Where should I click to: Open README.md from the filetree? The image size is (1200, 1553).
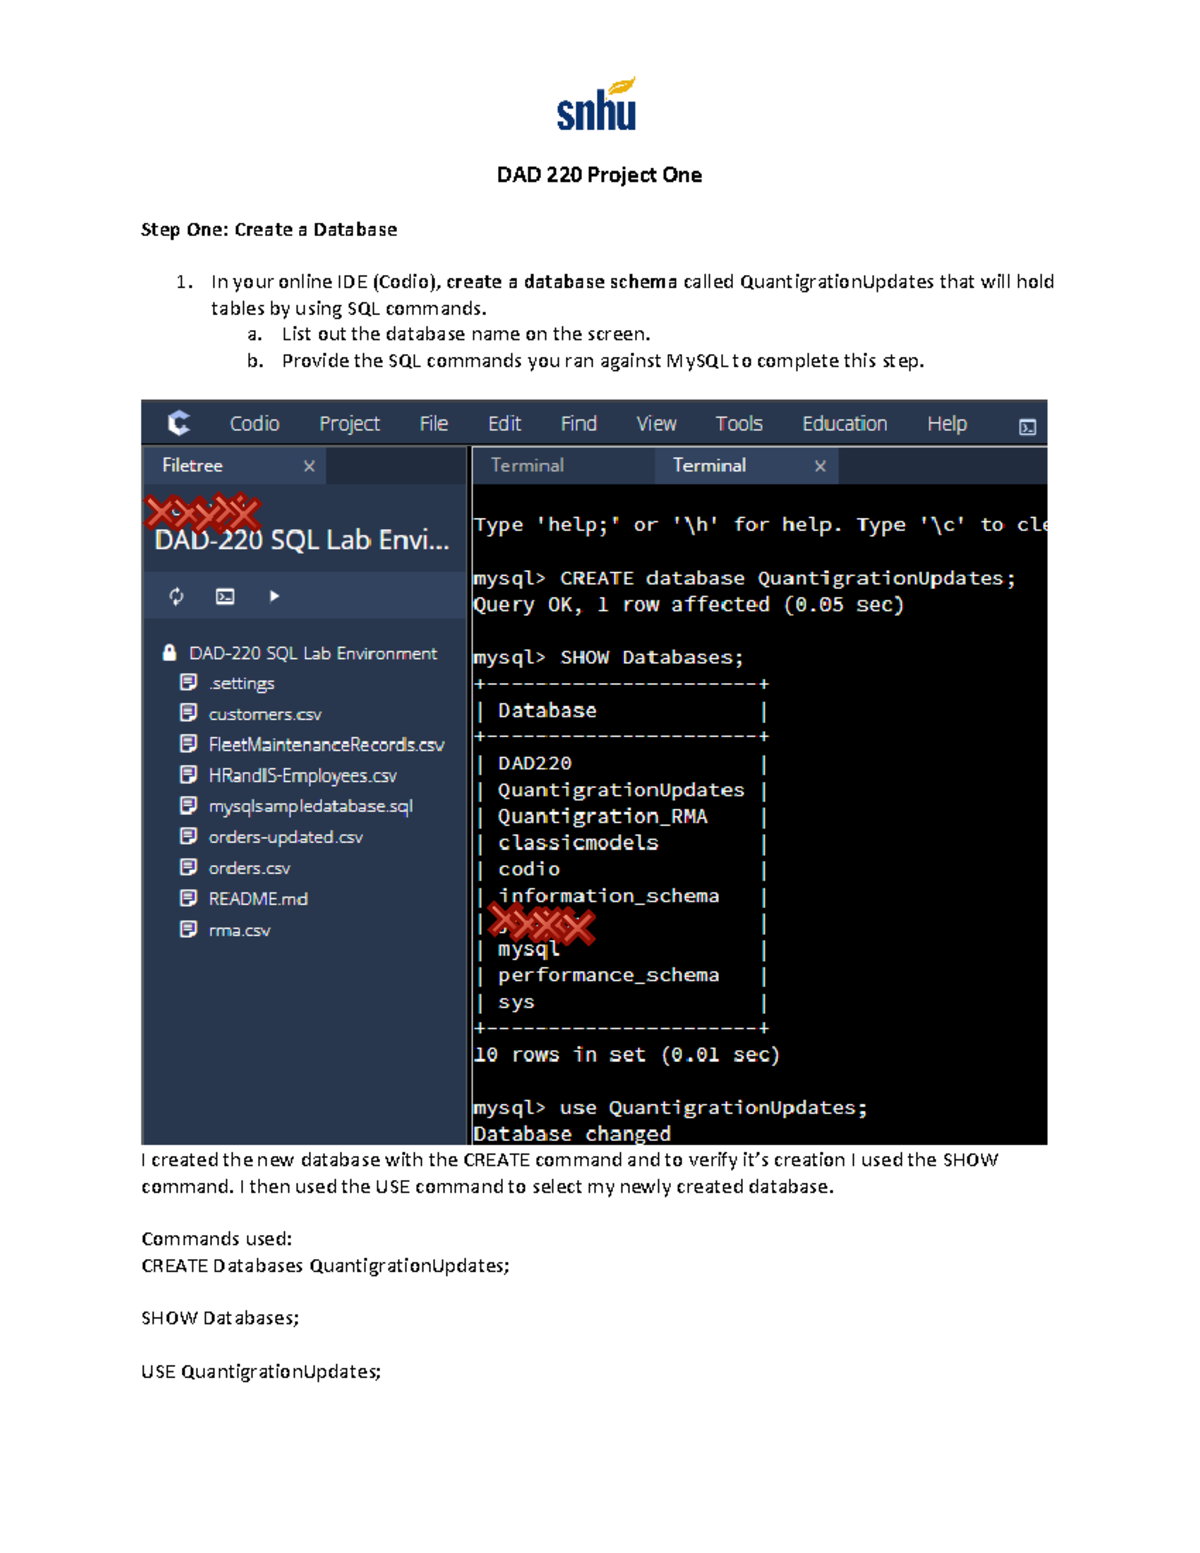[x=257, y=898]
